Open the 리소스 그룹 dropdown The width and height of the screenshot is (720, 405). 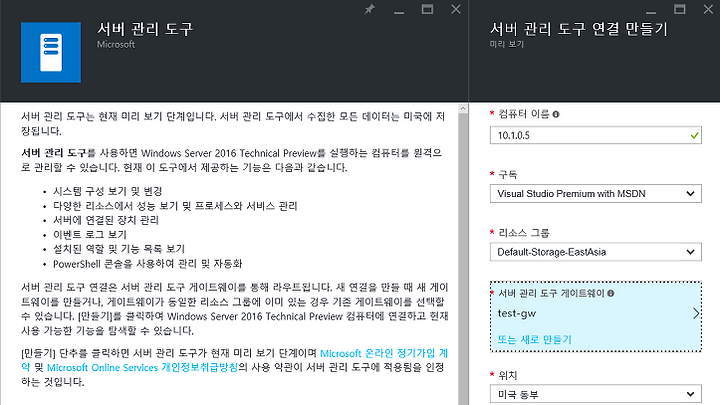596,252
